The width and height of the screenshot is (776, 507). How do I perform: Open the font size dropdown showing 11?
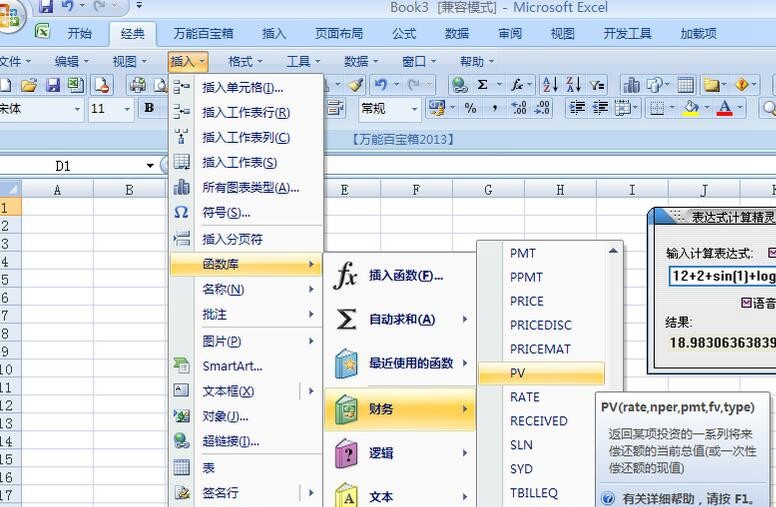click(x=127, y=108)
